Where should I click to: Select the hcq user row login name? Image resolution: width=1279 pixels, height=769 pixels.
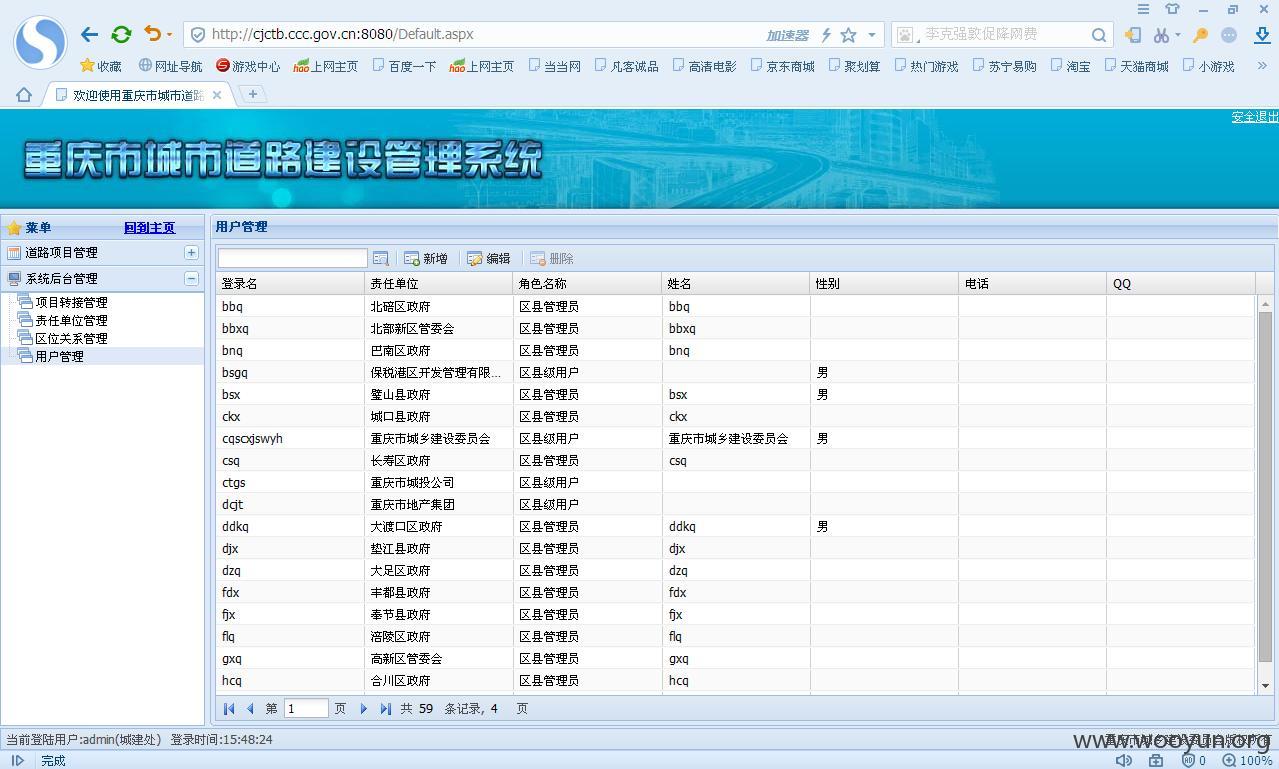[x=232, y=680]
